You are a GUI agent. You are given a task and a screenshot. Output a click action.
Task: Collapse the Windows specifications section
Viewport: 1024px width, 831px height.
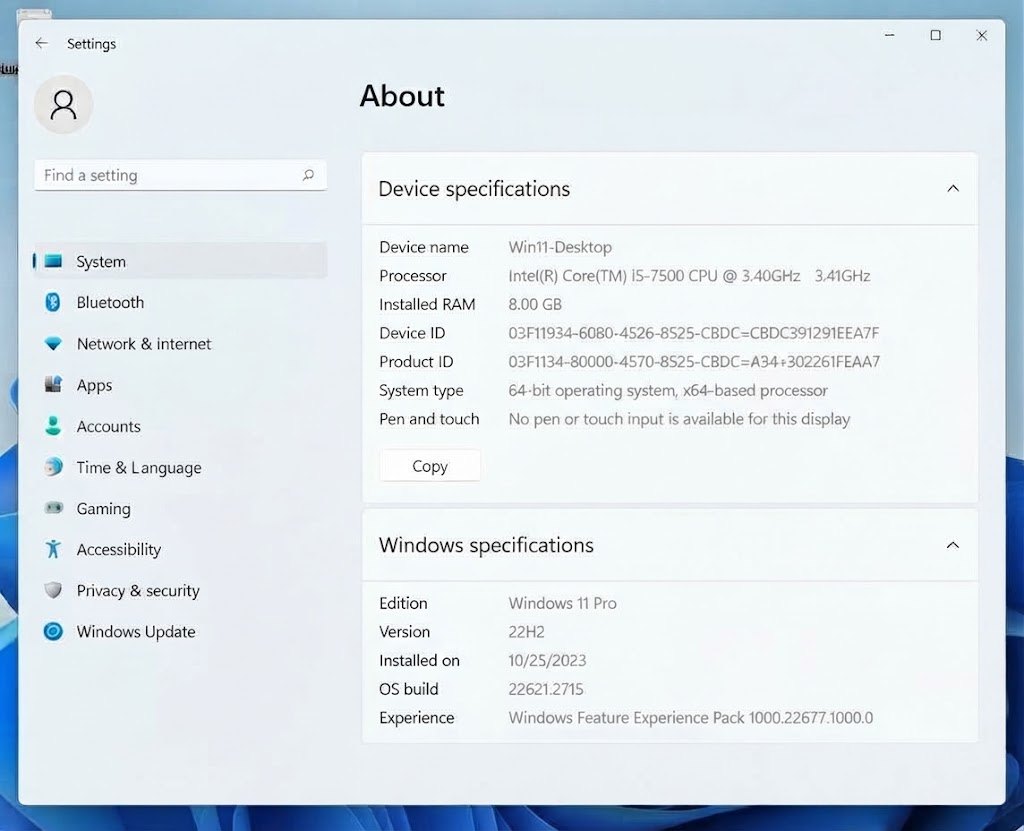coord(953,545)
